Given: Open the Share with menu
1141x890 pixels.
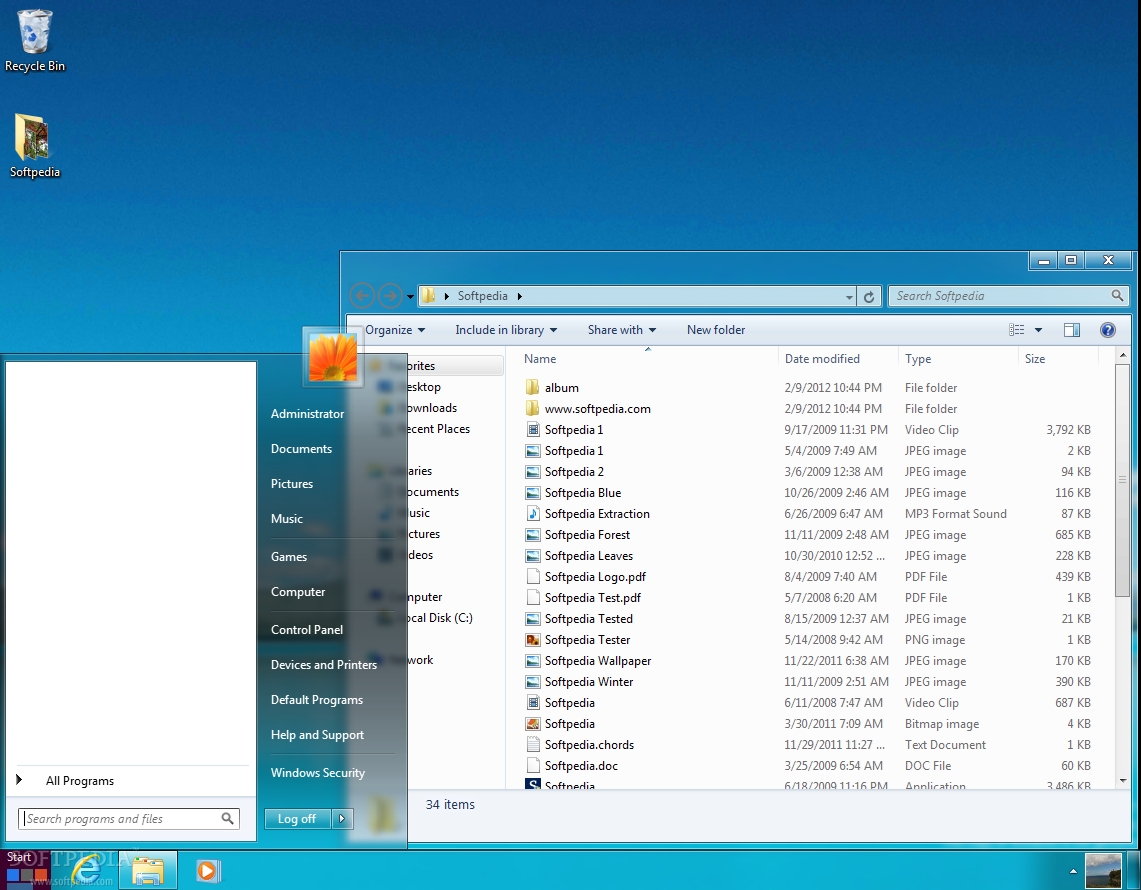Looking at the screenshot, I should pos(622,330).
